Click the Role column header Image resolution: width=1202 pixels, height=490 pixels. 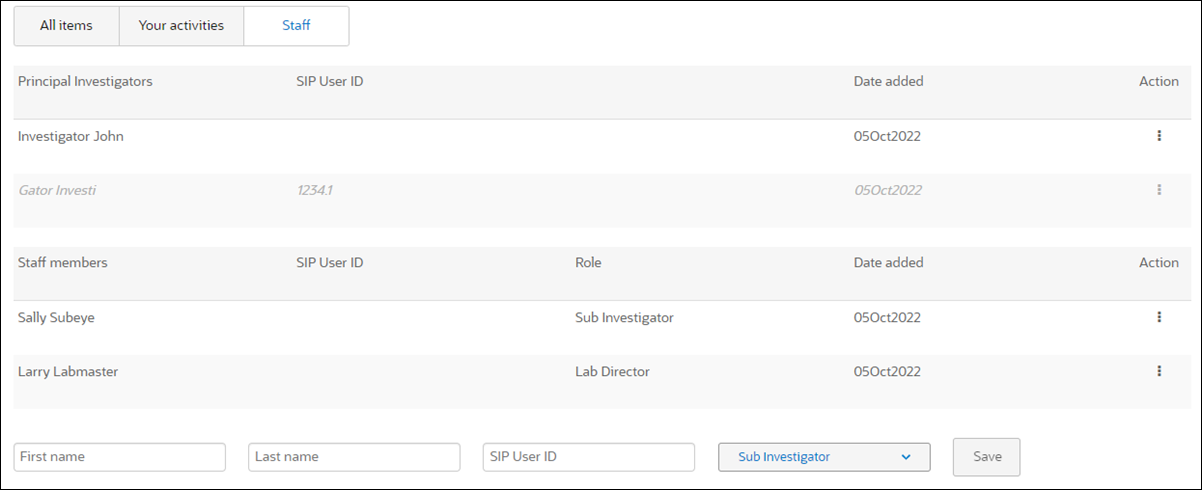[588, 262]
